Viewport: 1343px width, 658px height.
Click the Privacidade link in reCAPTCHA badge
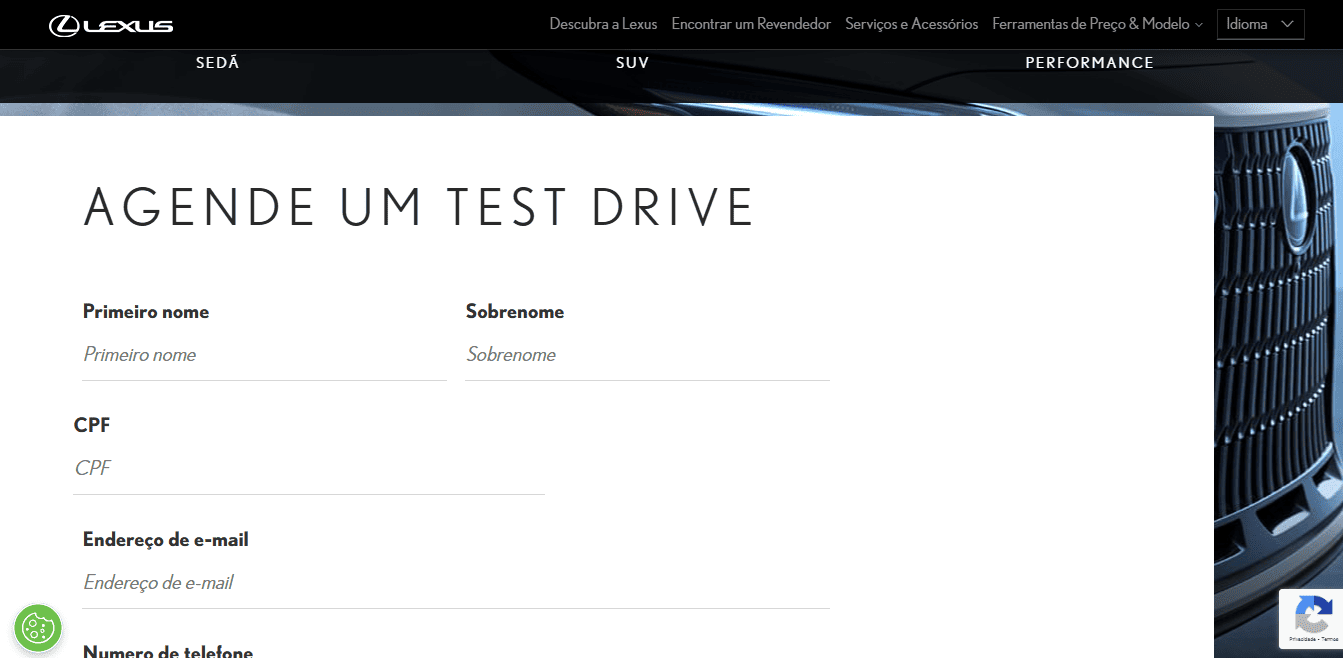[x=1301, y=638]
